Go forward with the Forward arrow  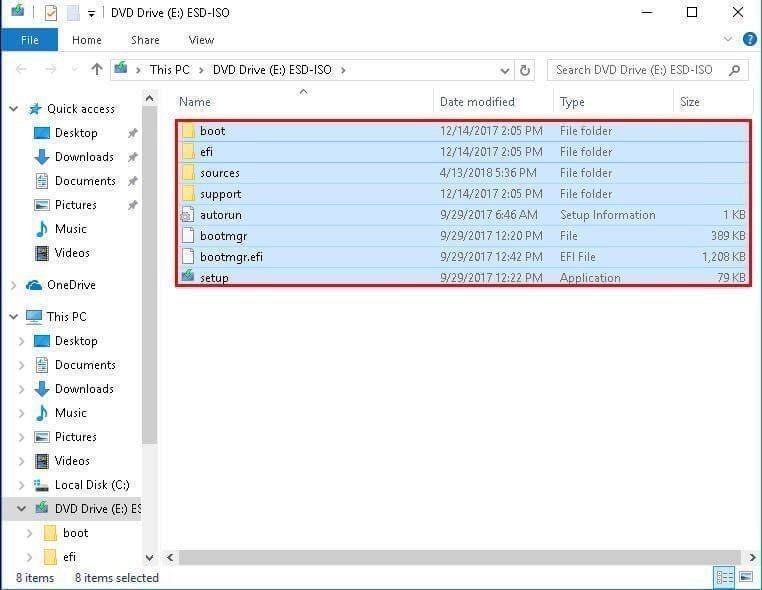pos(50,69)
